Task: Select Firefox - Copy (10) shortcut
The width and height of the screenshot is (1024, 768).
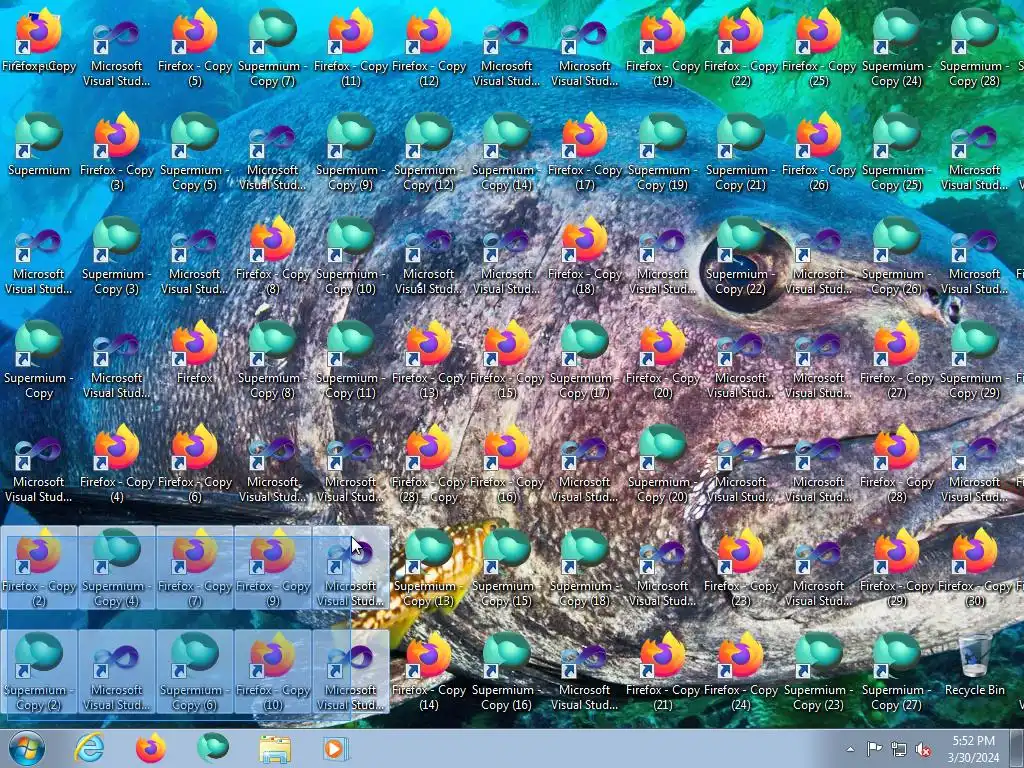Action: point(272,671)
